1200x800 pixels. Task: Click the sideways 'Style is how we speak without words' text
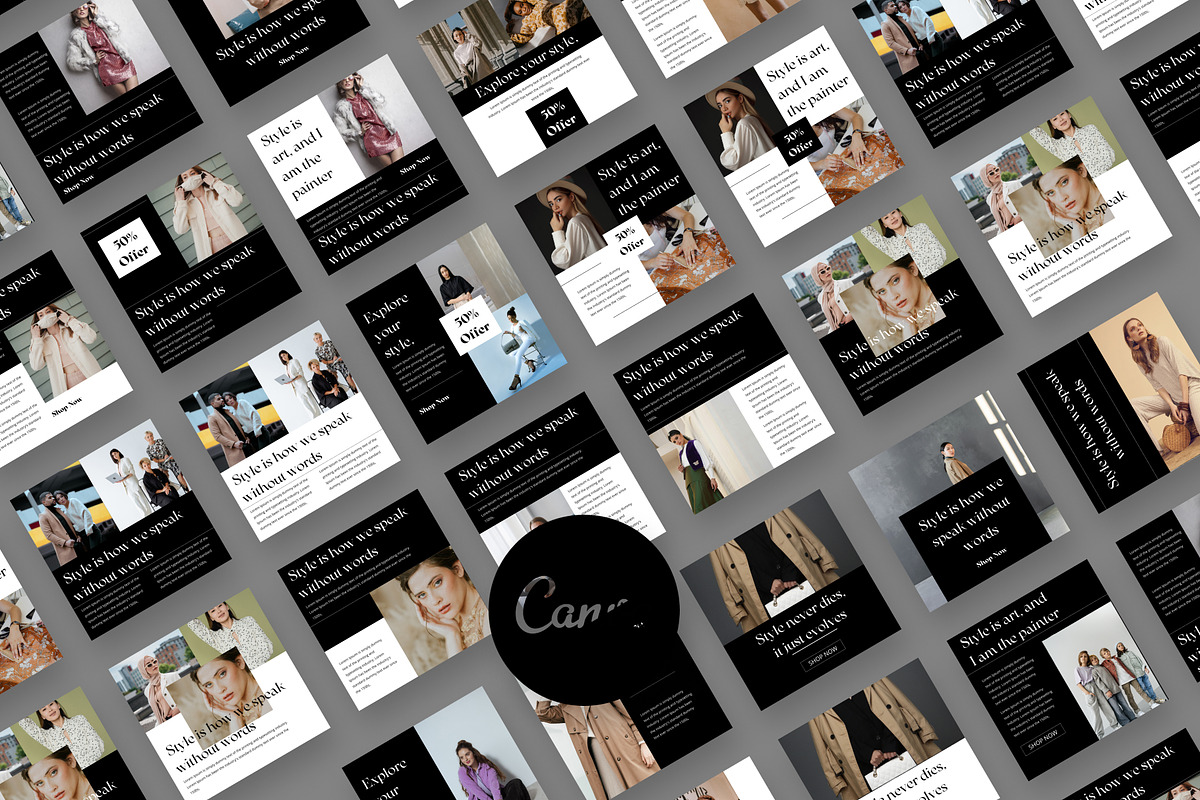click(x=1080, y=430)
